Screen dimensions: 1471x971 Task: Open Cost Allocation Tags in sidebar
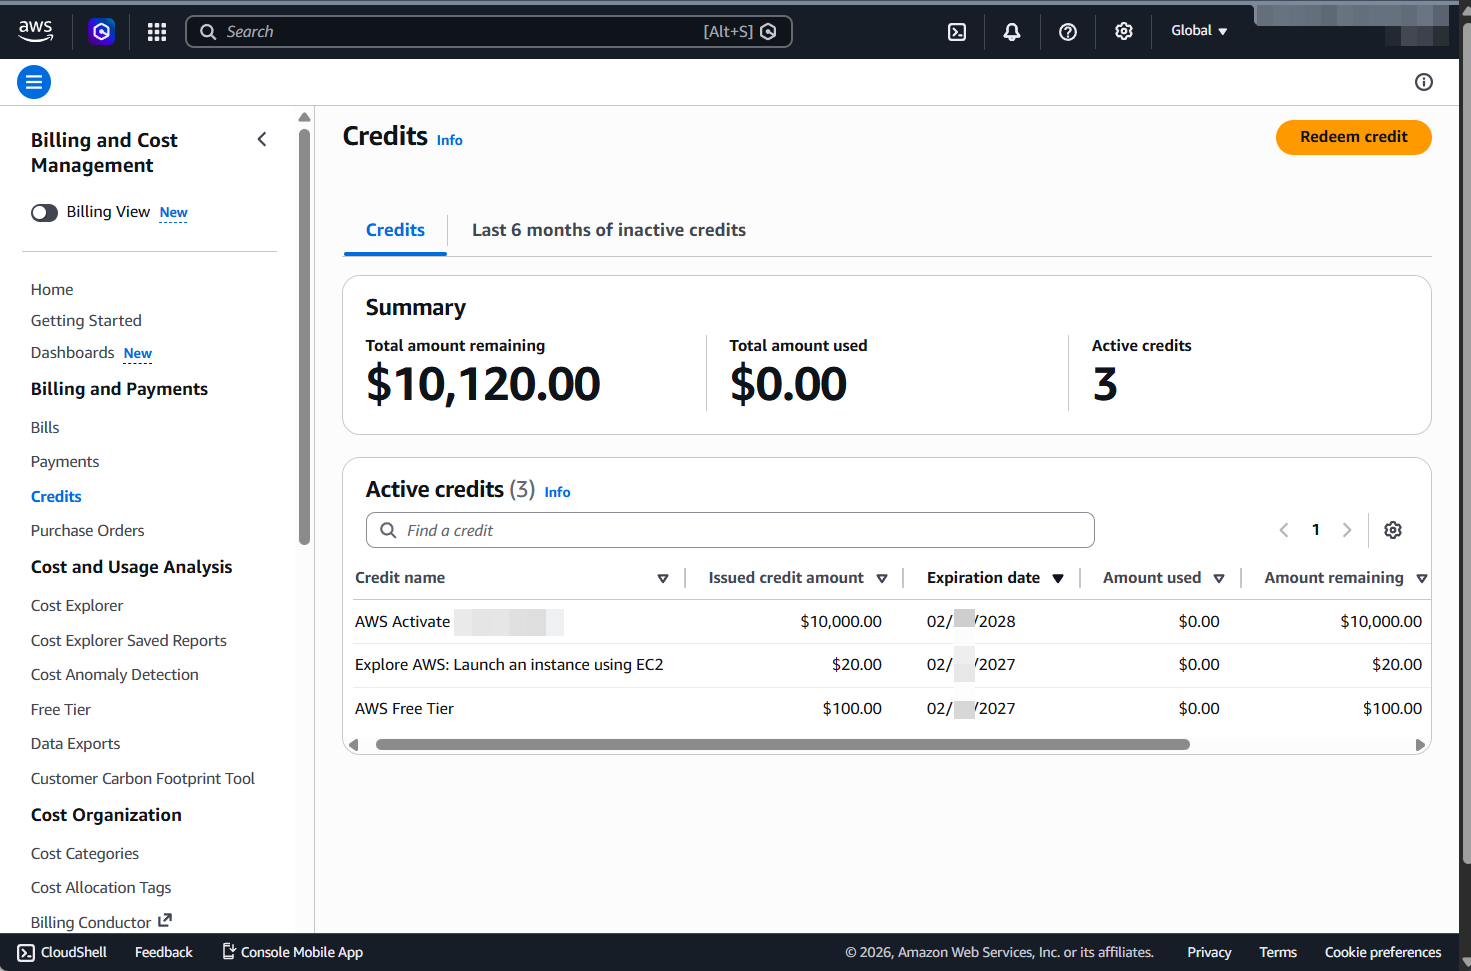(x=101, y=888)
